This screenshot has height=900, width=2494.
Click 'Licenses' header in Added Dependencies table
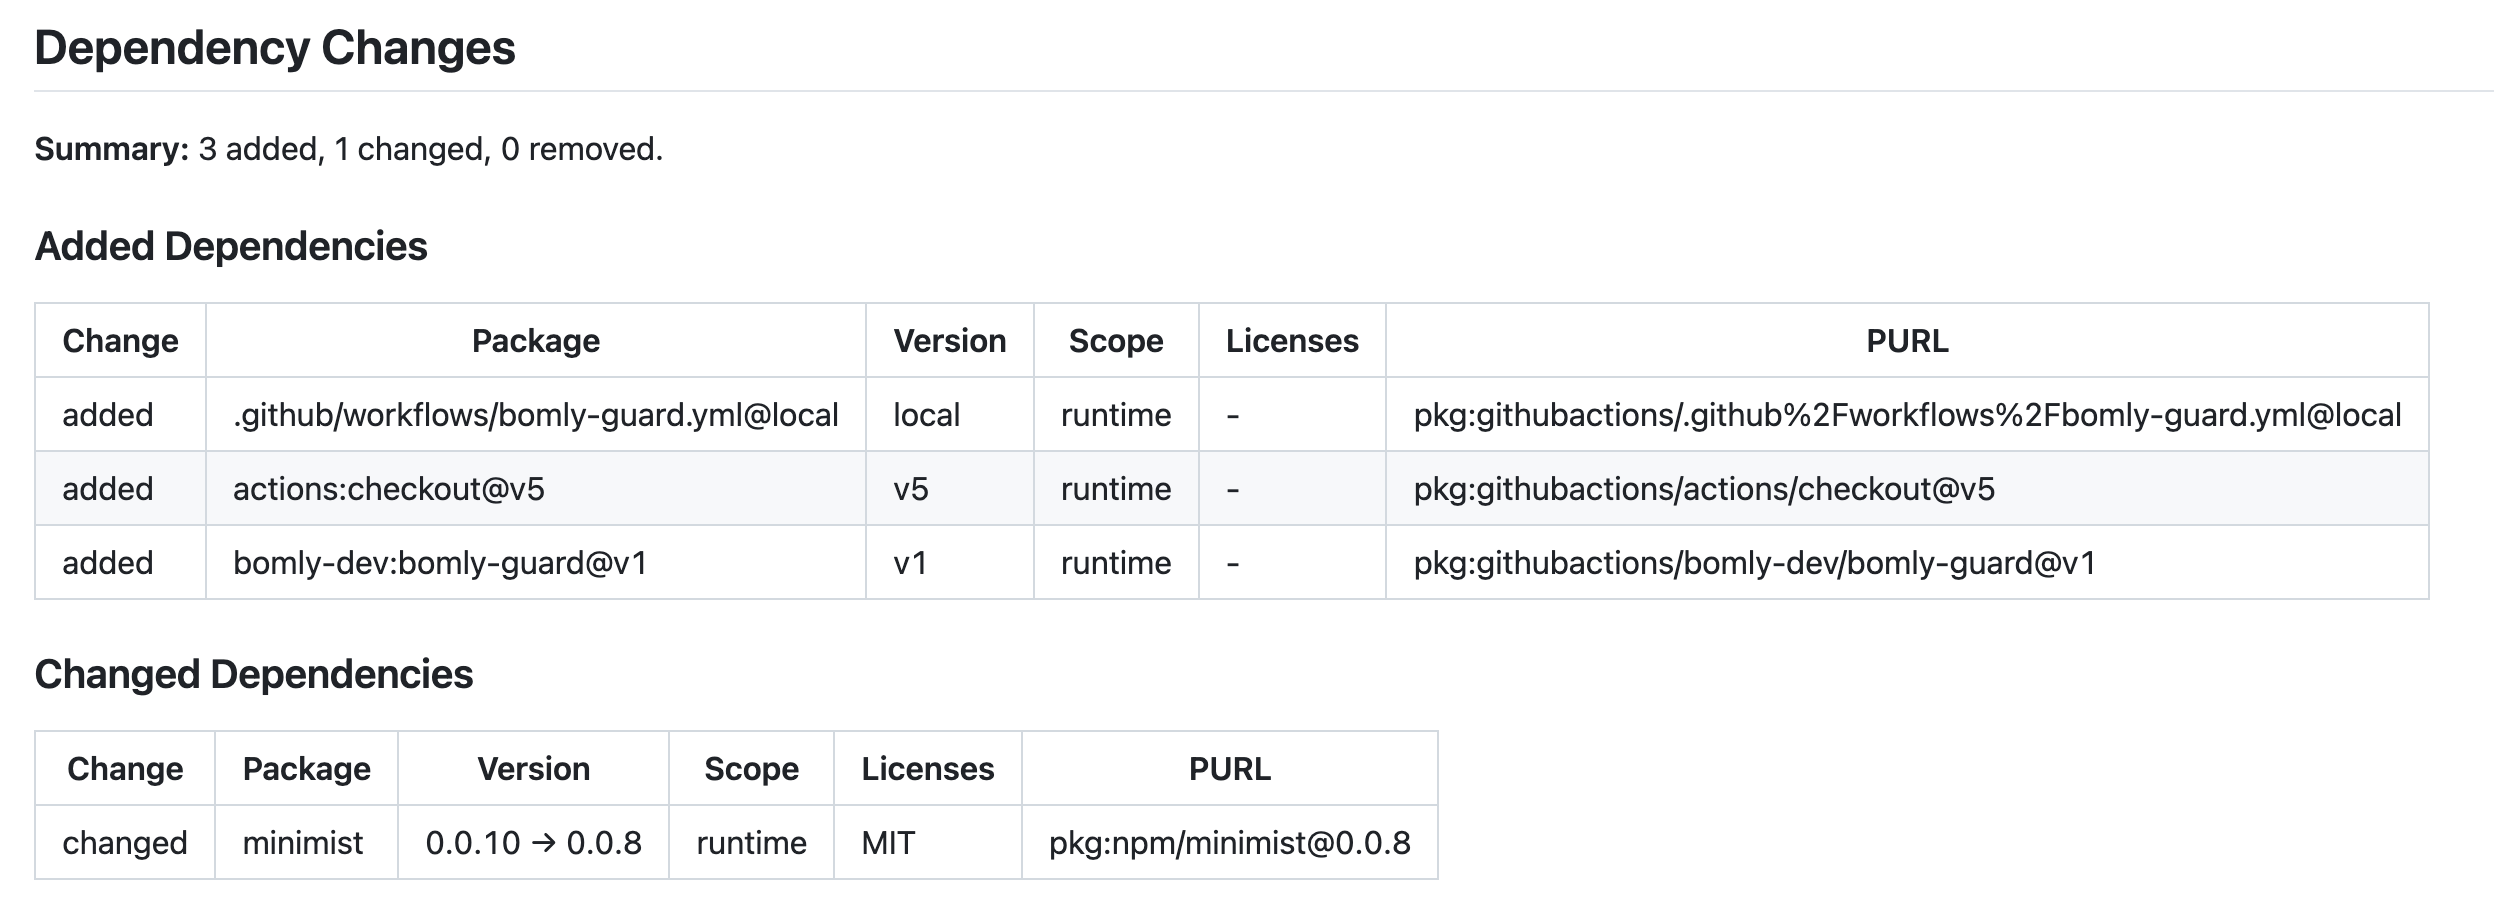[1292, 341]
